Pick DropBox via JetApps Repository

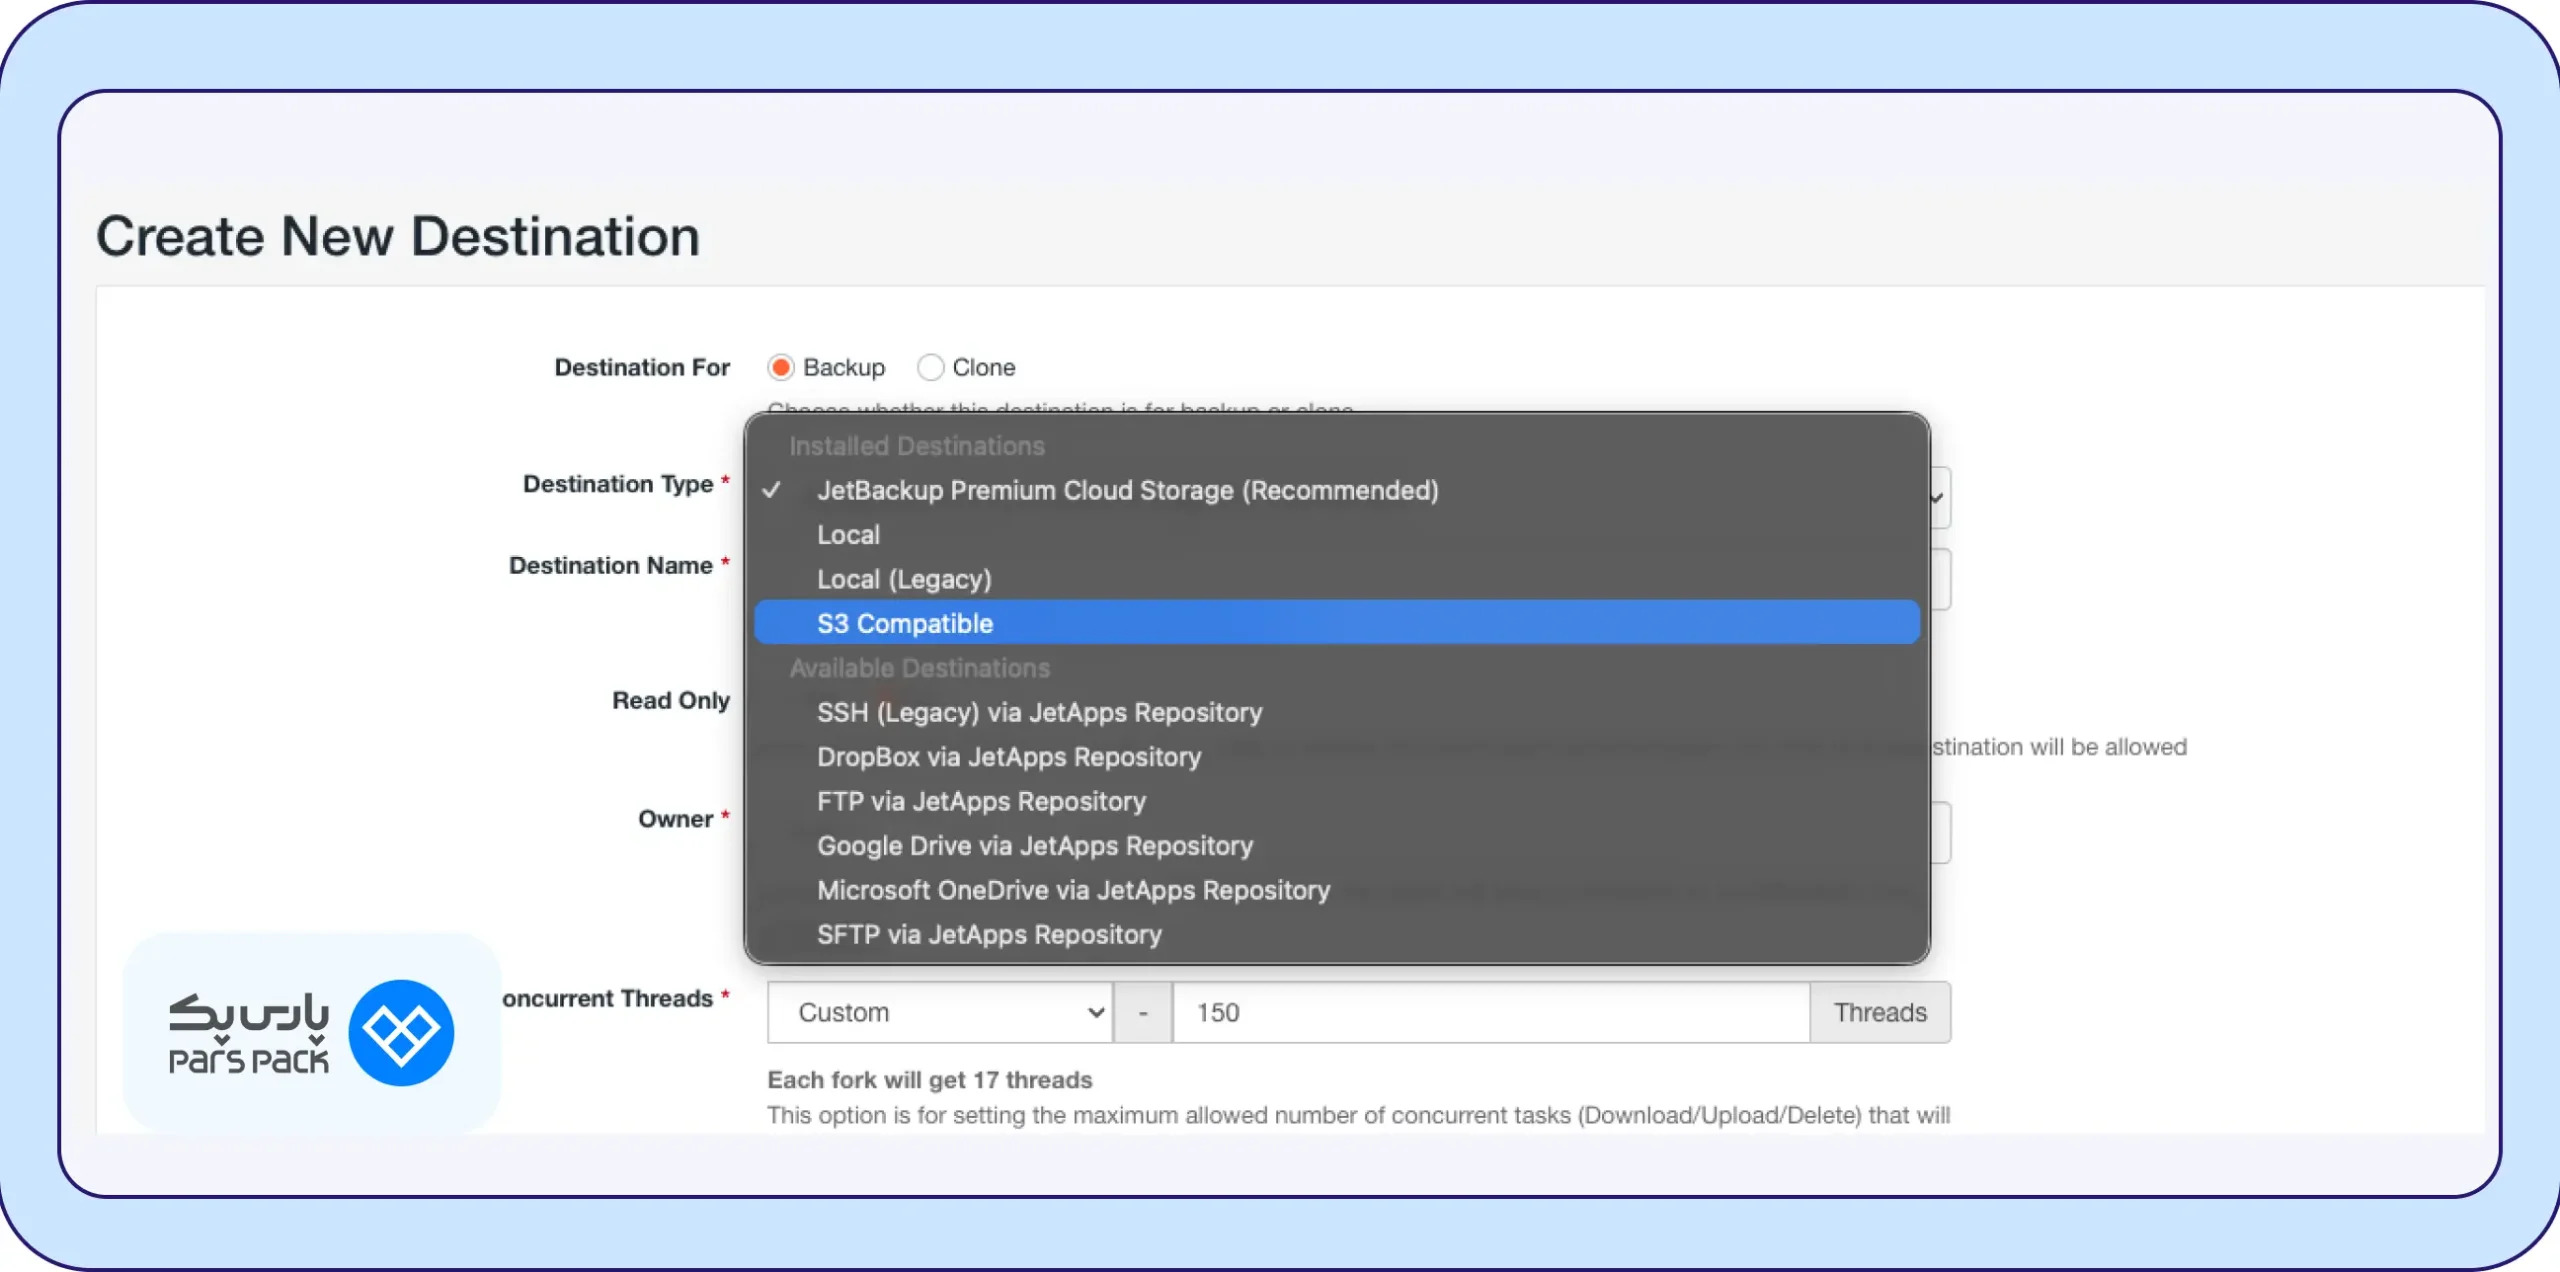[1336, 757]
